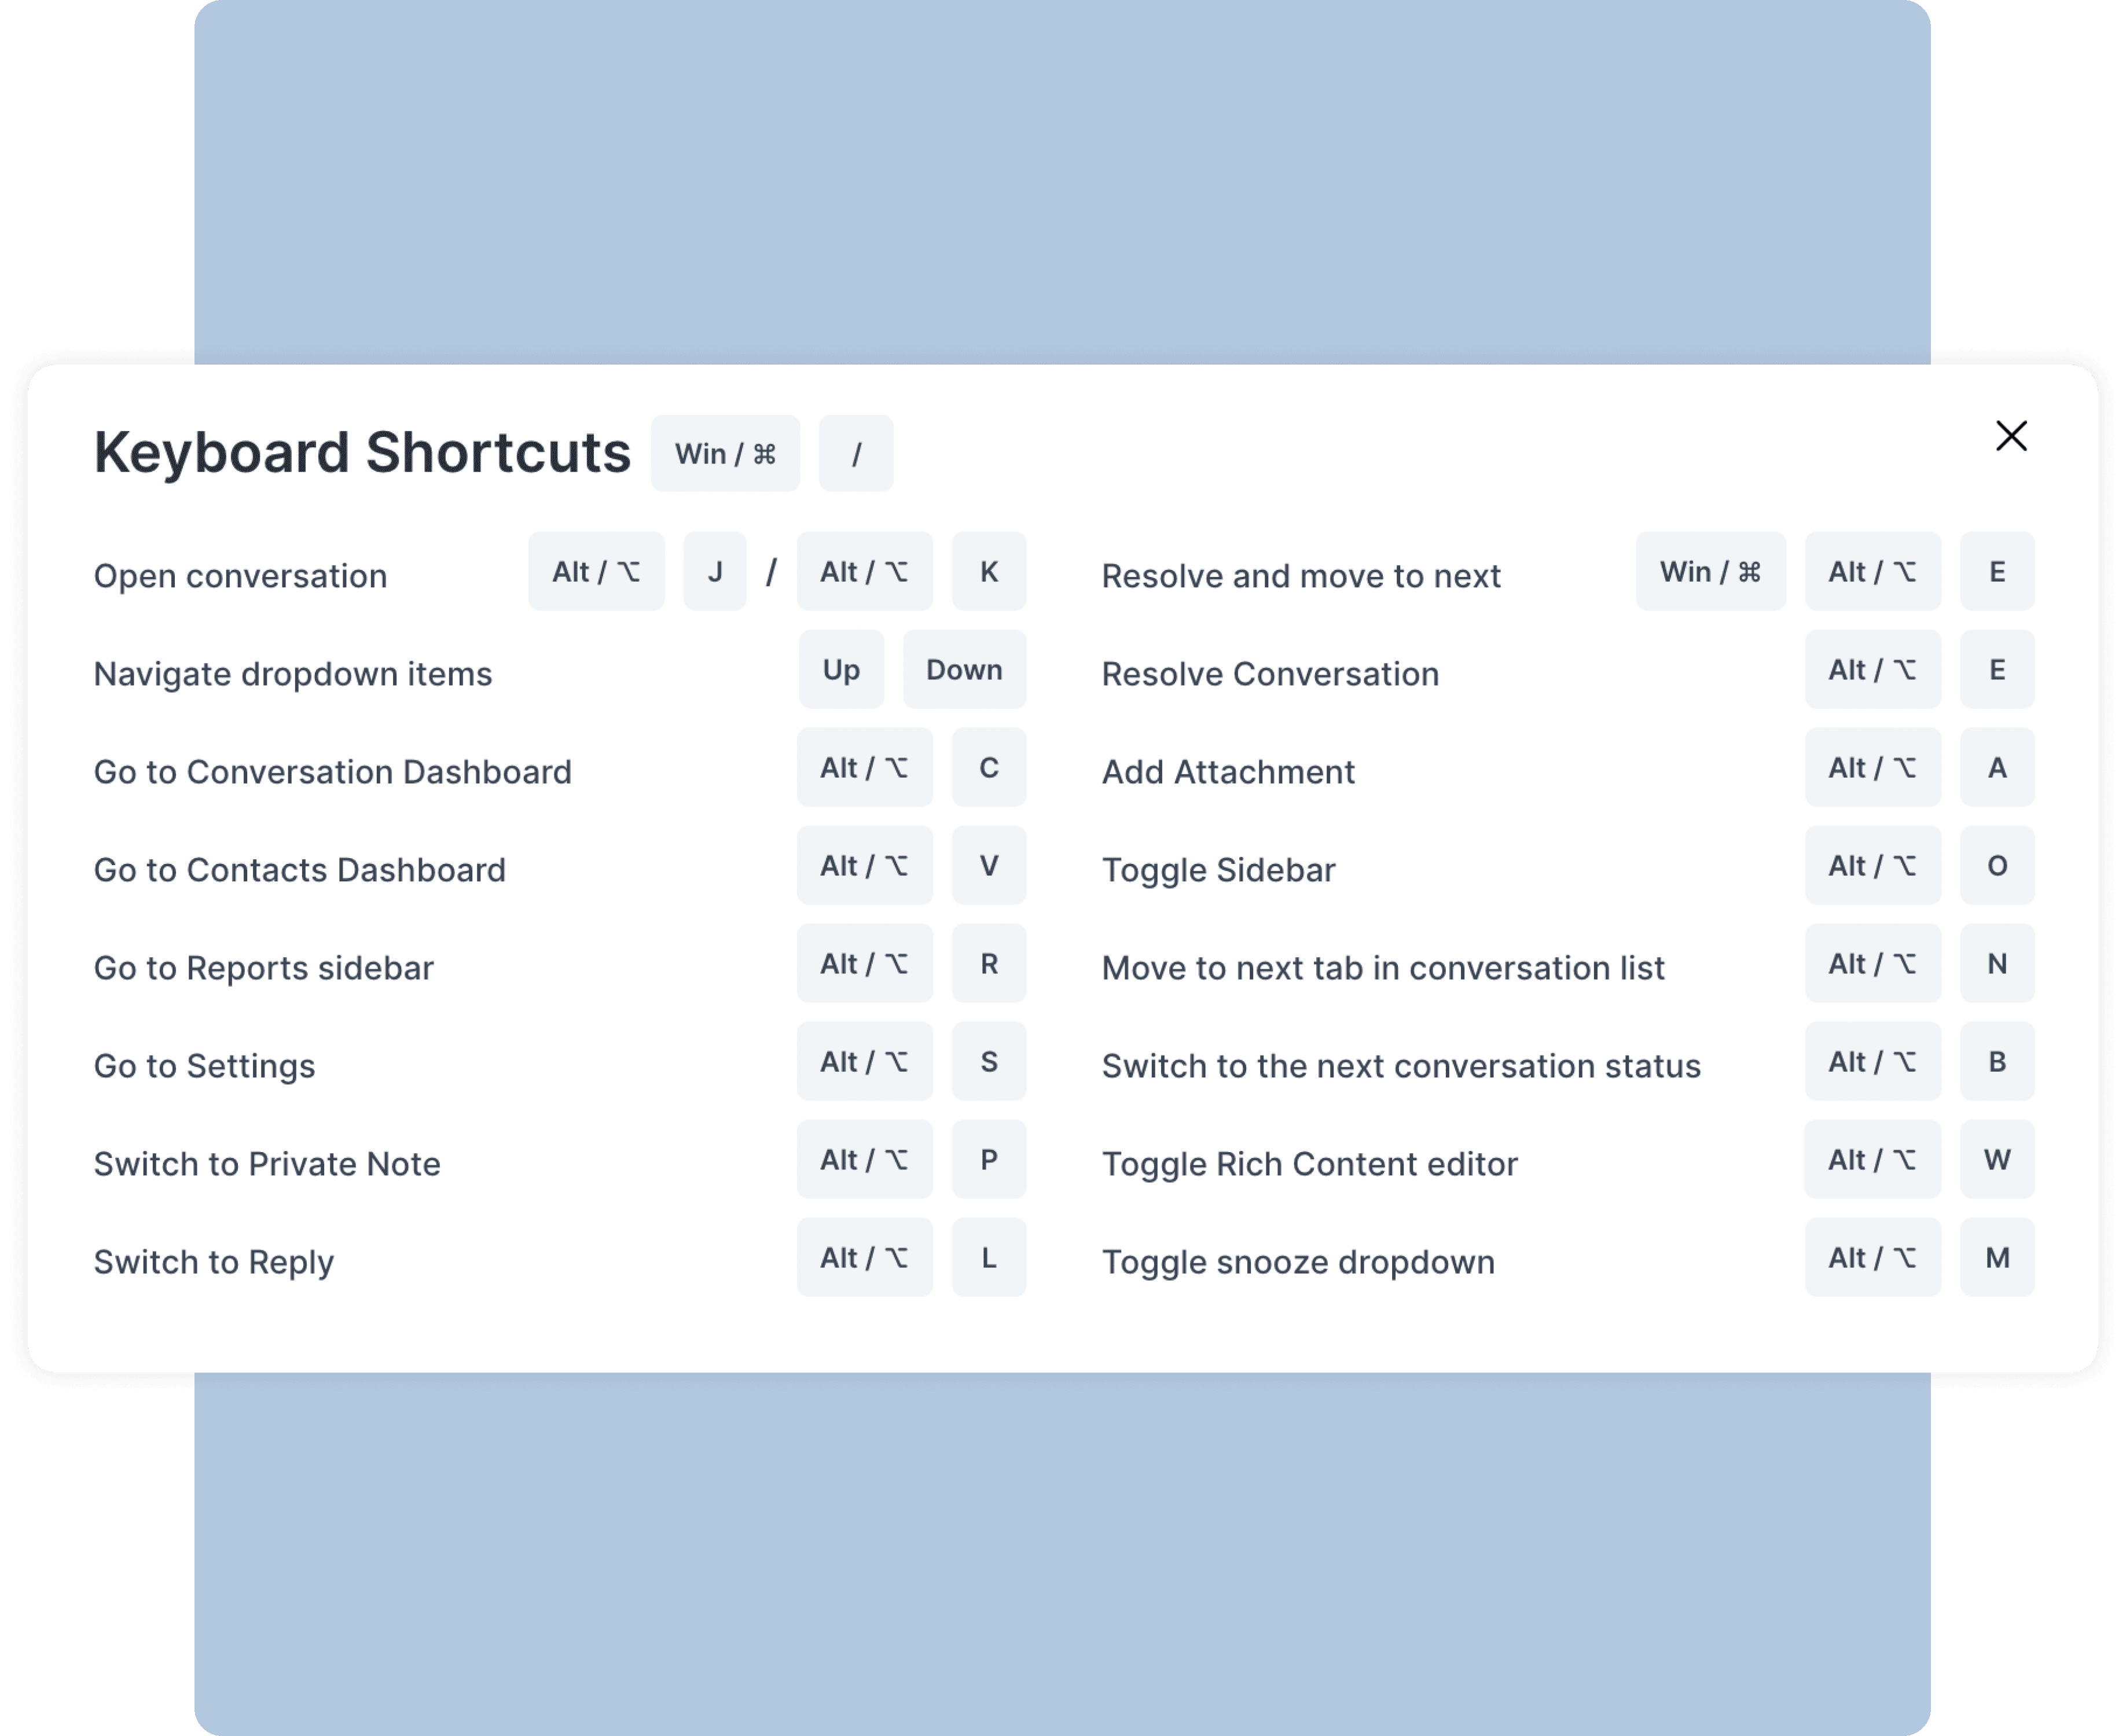The height and width of the screenshot is (1736, 2126).
Task: Click the R key badge for Go to Reports sidebar
Action: pos(988,963)
